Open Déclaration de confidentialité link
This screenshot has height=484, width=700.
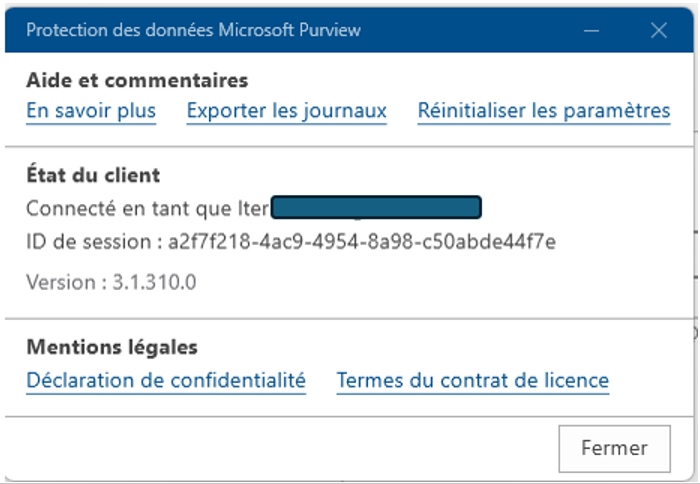pos(166,380)
